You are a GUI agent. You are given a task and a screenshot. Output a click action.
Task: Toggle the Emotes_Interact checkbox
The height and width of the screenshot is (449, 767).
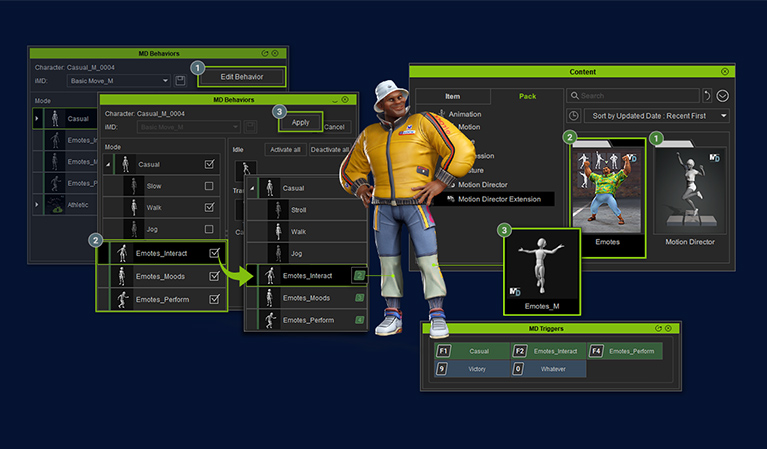(x=214, y=253)
